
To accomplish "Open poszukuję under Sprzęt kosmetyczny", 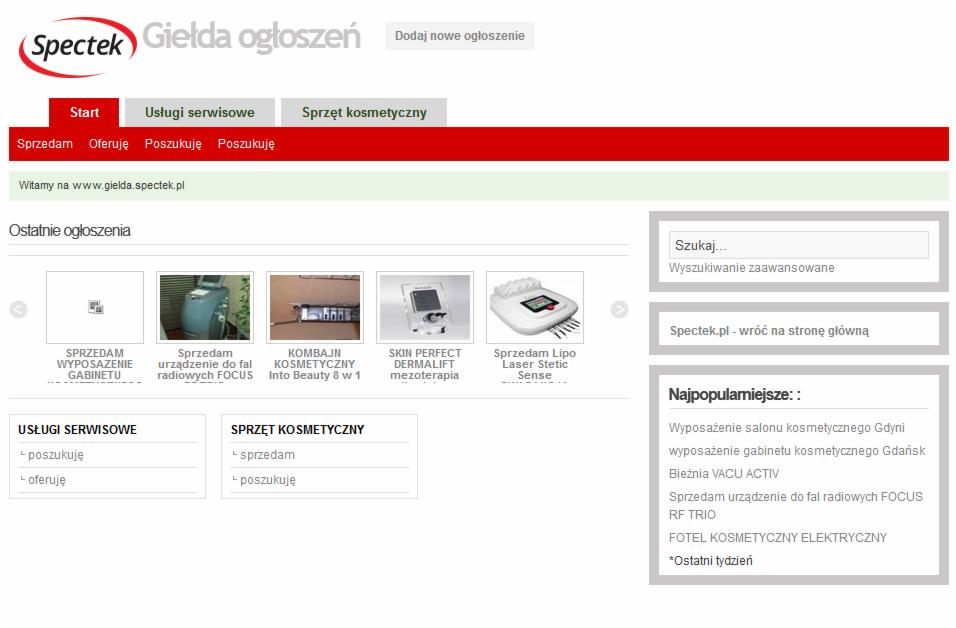I will tap(267, 480).
